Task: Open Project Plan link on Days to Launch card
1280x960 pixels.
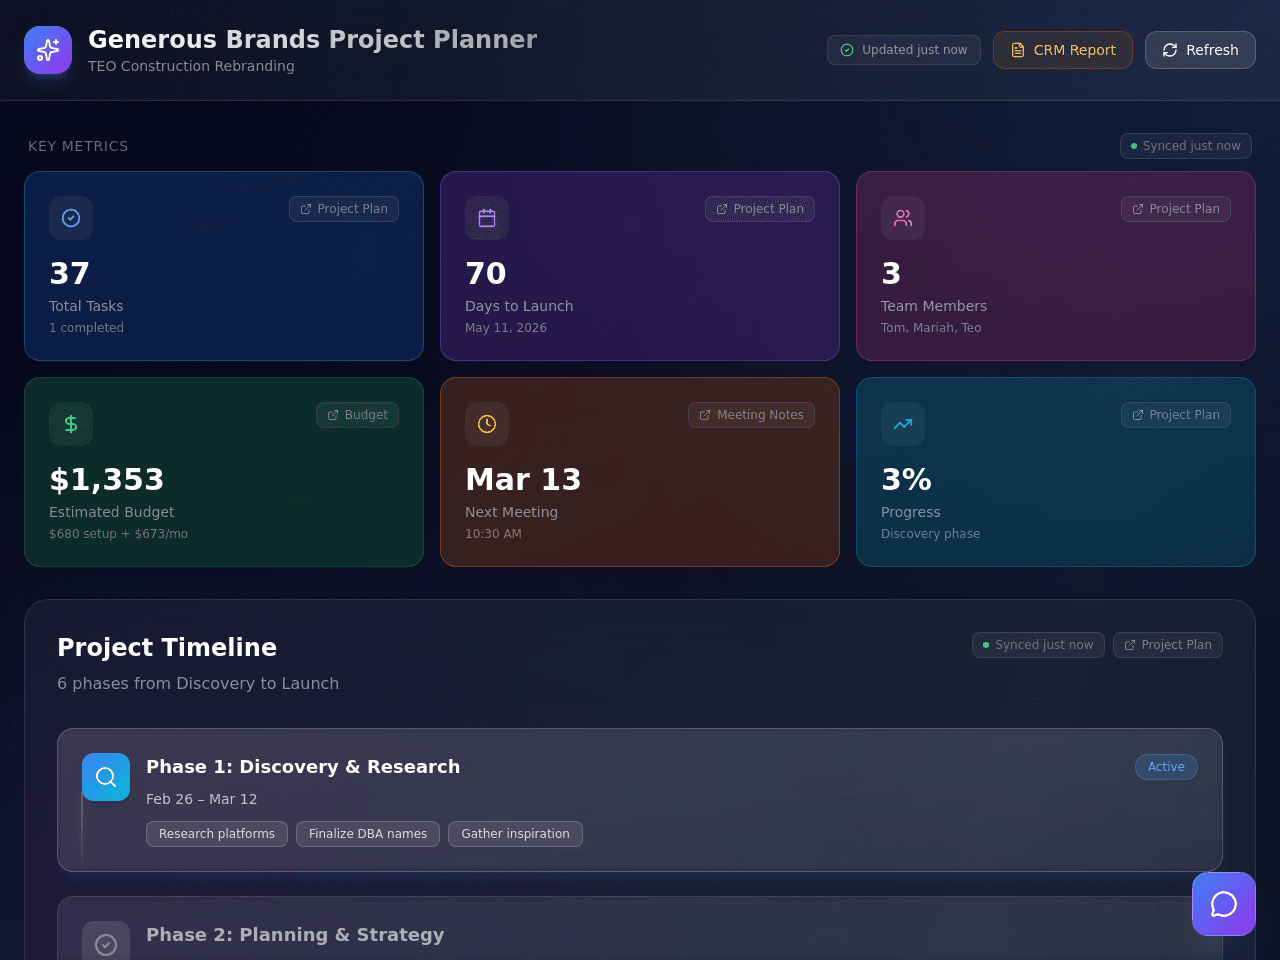Action: 760,209
